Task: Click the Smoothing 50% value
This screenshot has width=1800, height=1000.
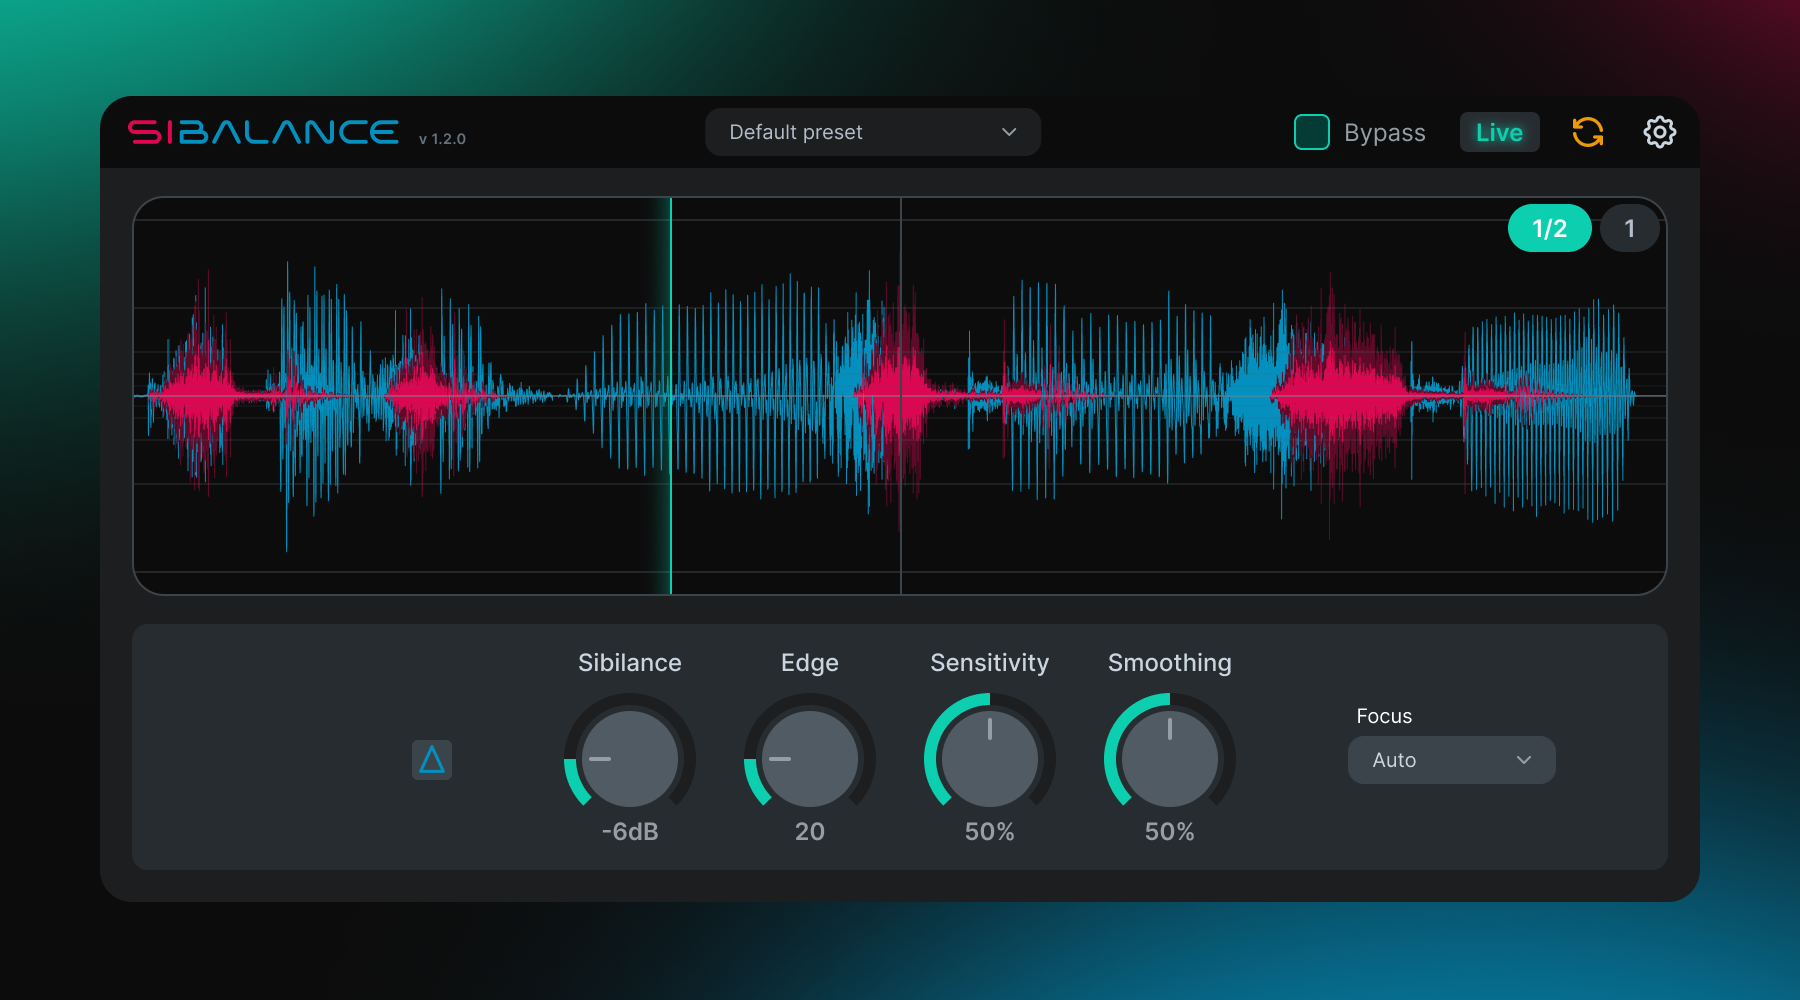Action: (1170, 832)
